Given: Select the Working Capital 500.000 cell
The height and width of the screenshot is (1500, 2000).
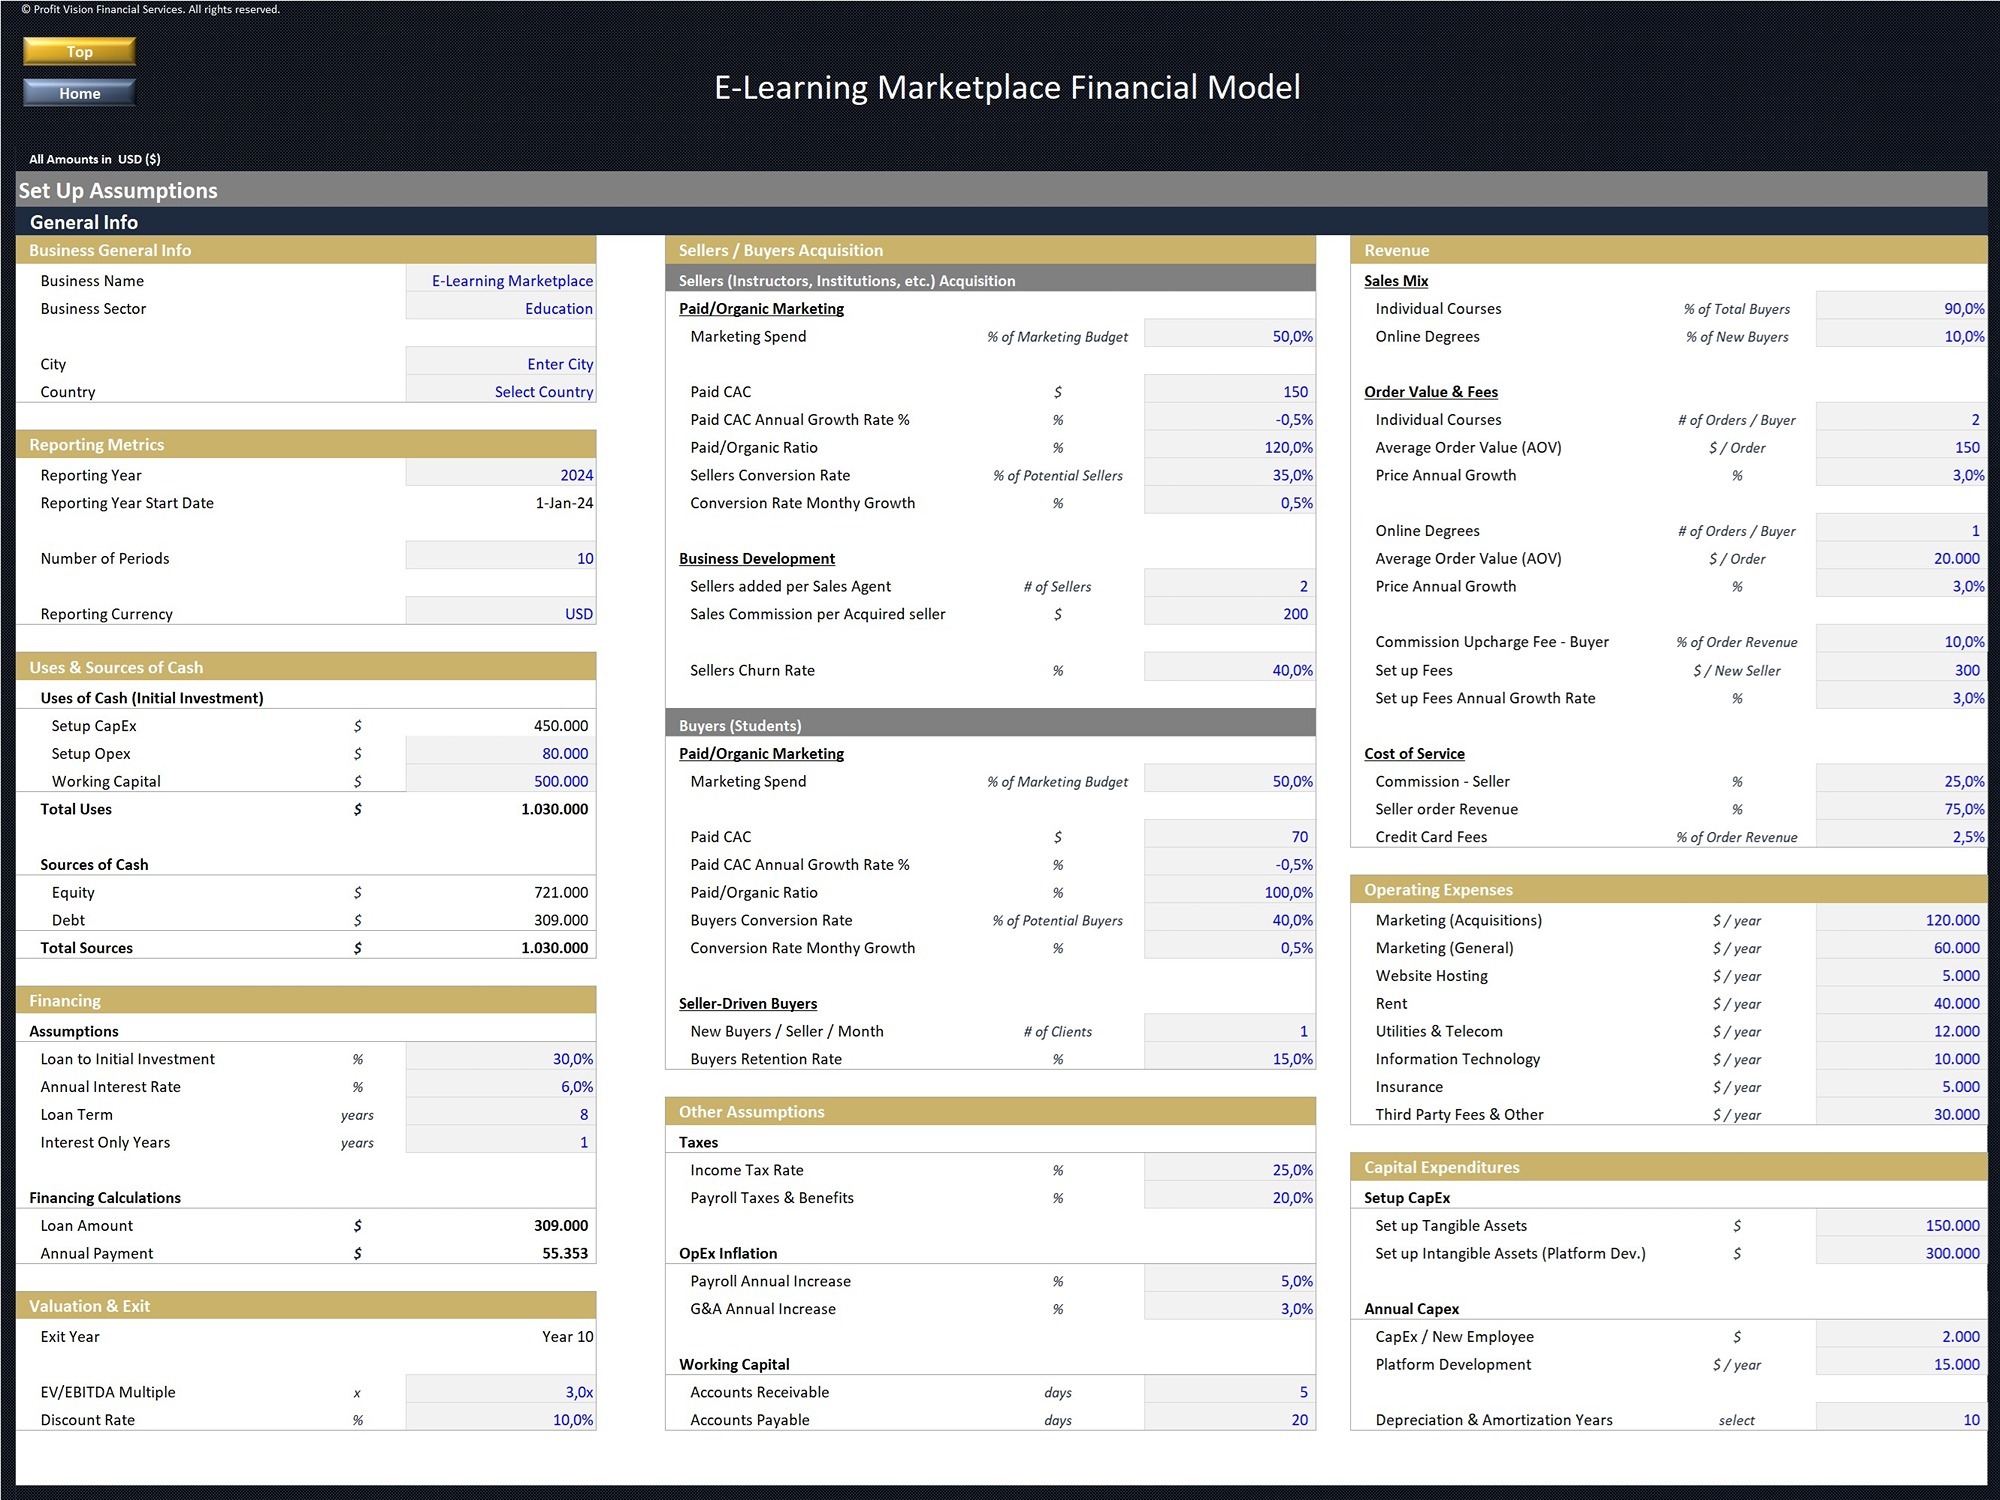Looking at the screenshot, I should [x=500, y=781].
